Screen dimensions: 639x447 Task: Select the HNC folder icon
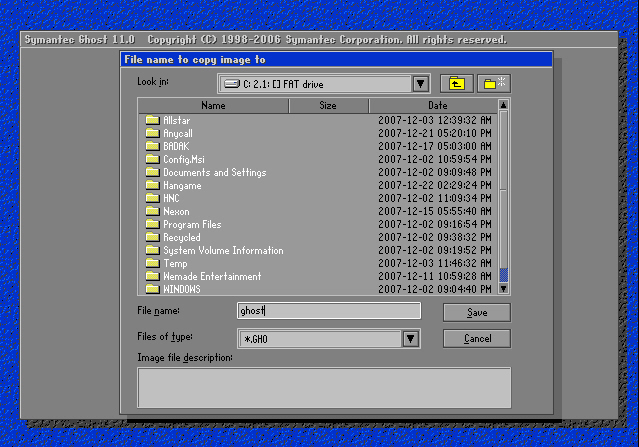pyautogui.click(x=152, y=198)
